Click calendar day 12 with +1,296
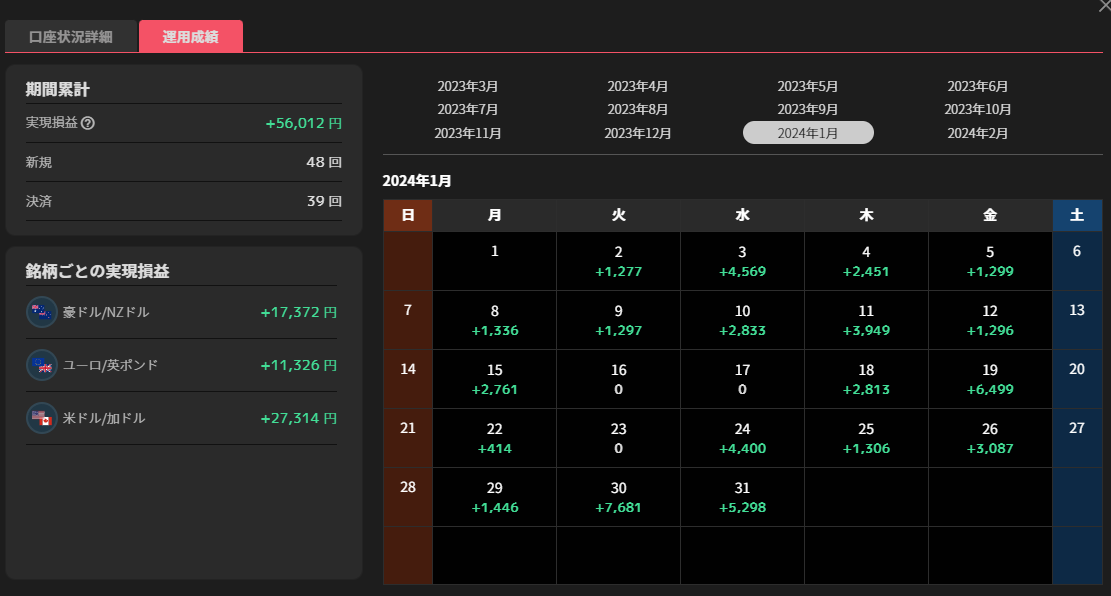 pos(990,320)
